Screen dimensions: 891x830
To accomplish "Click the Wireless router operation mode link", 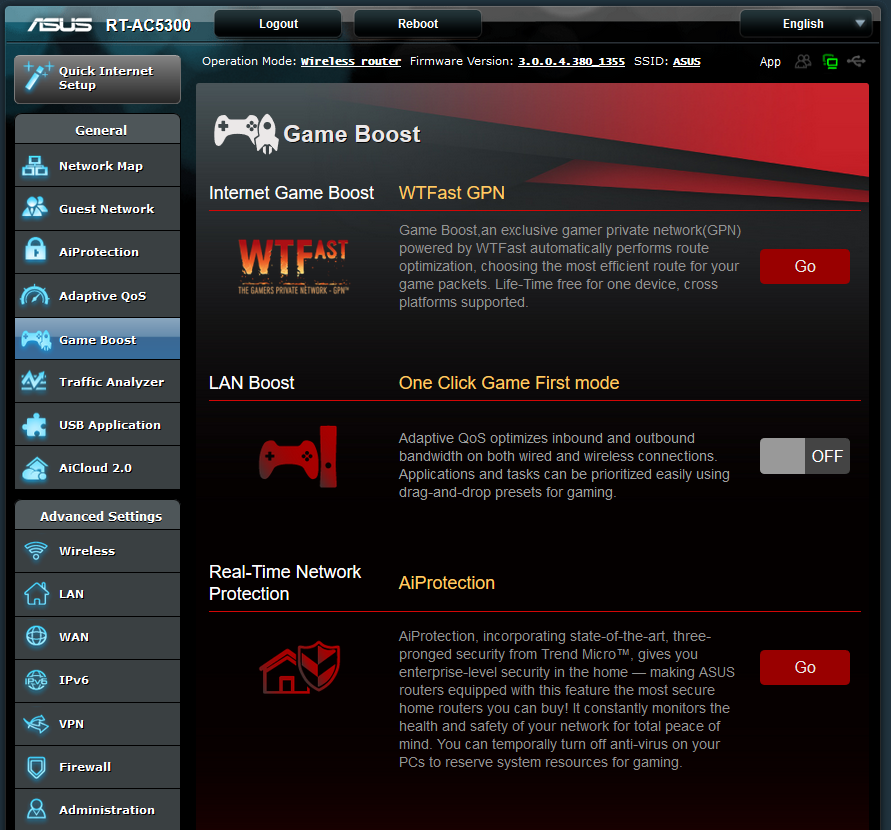I will (x=351, y=61).
